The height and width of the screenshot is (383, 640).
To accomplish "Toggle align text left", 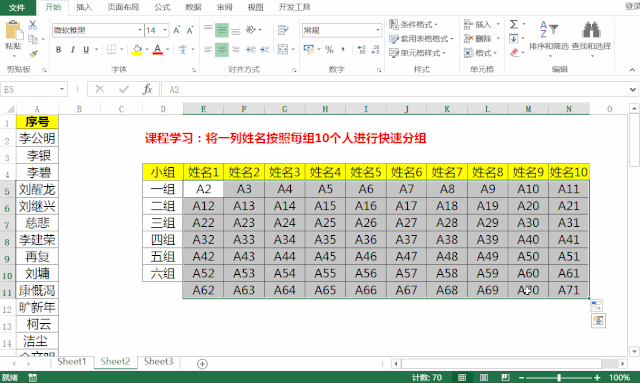I will [x=208, y=50].
